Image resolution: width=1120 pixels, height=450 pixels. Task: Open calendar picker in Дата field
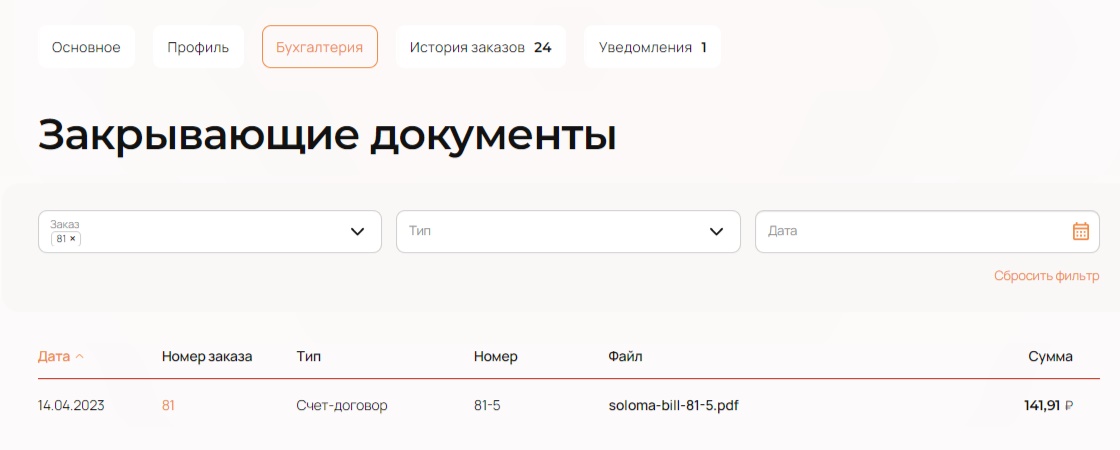pyautogui.click(x=1080, y=231)
